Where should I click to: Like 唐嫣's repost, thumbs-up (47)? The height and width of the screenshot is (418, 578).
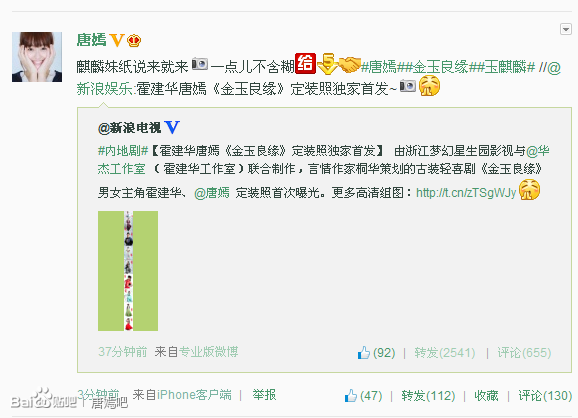coord(363,396)
